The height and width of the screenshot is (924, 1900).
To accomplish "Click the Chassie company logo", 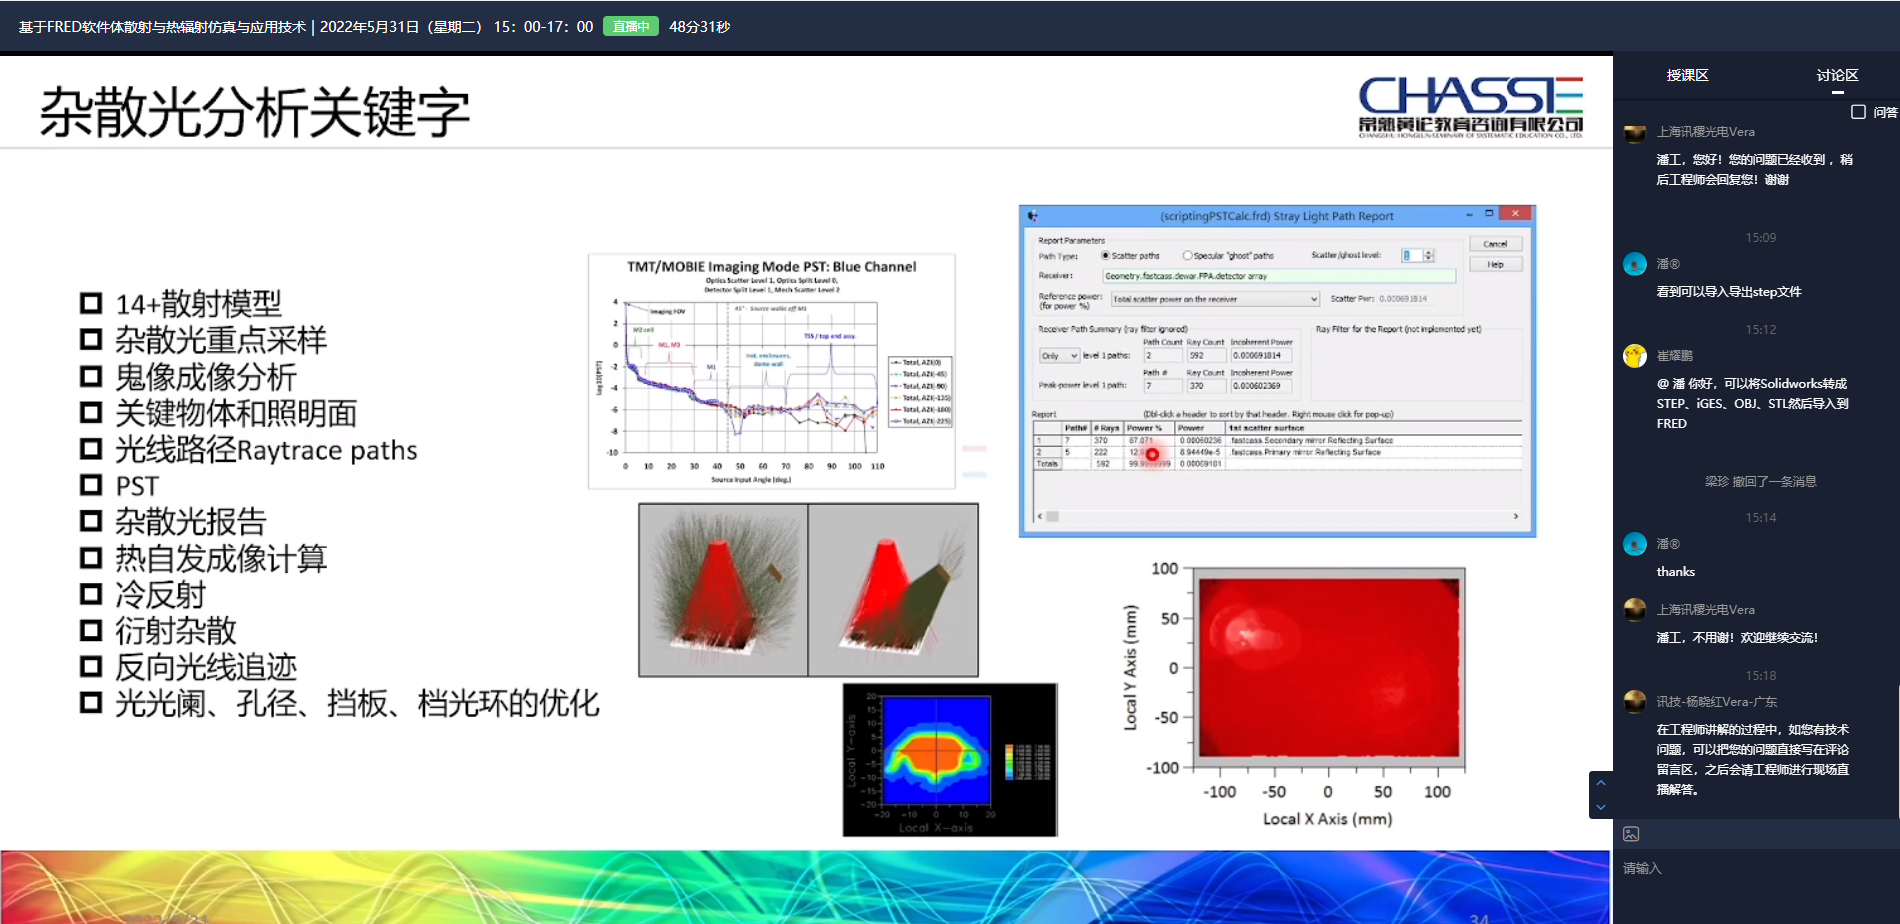I will [x=1470, y=106].
